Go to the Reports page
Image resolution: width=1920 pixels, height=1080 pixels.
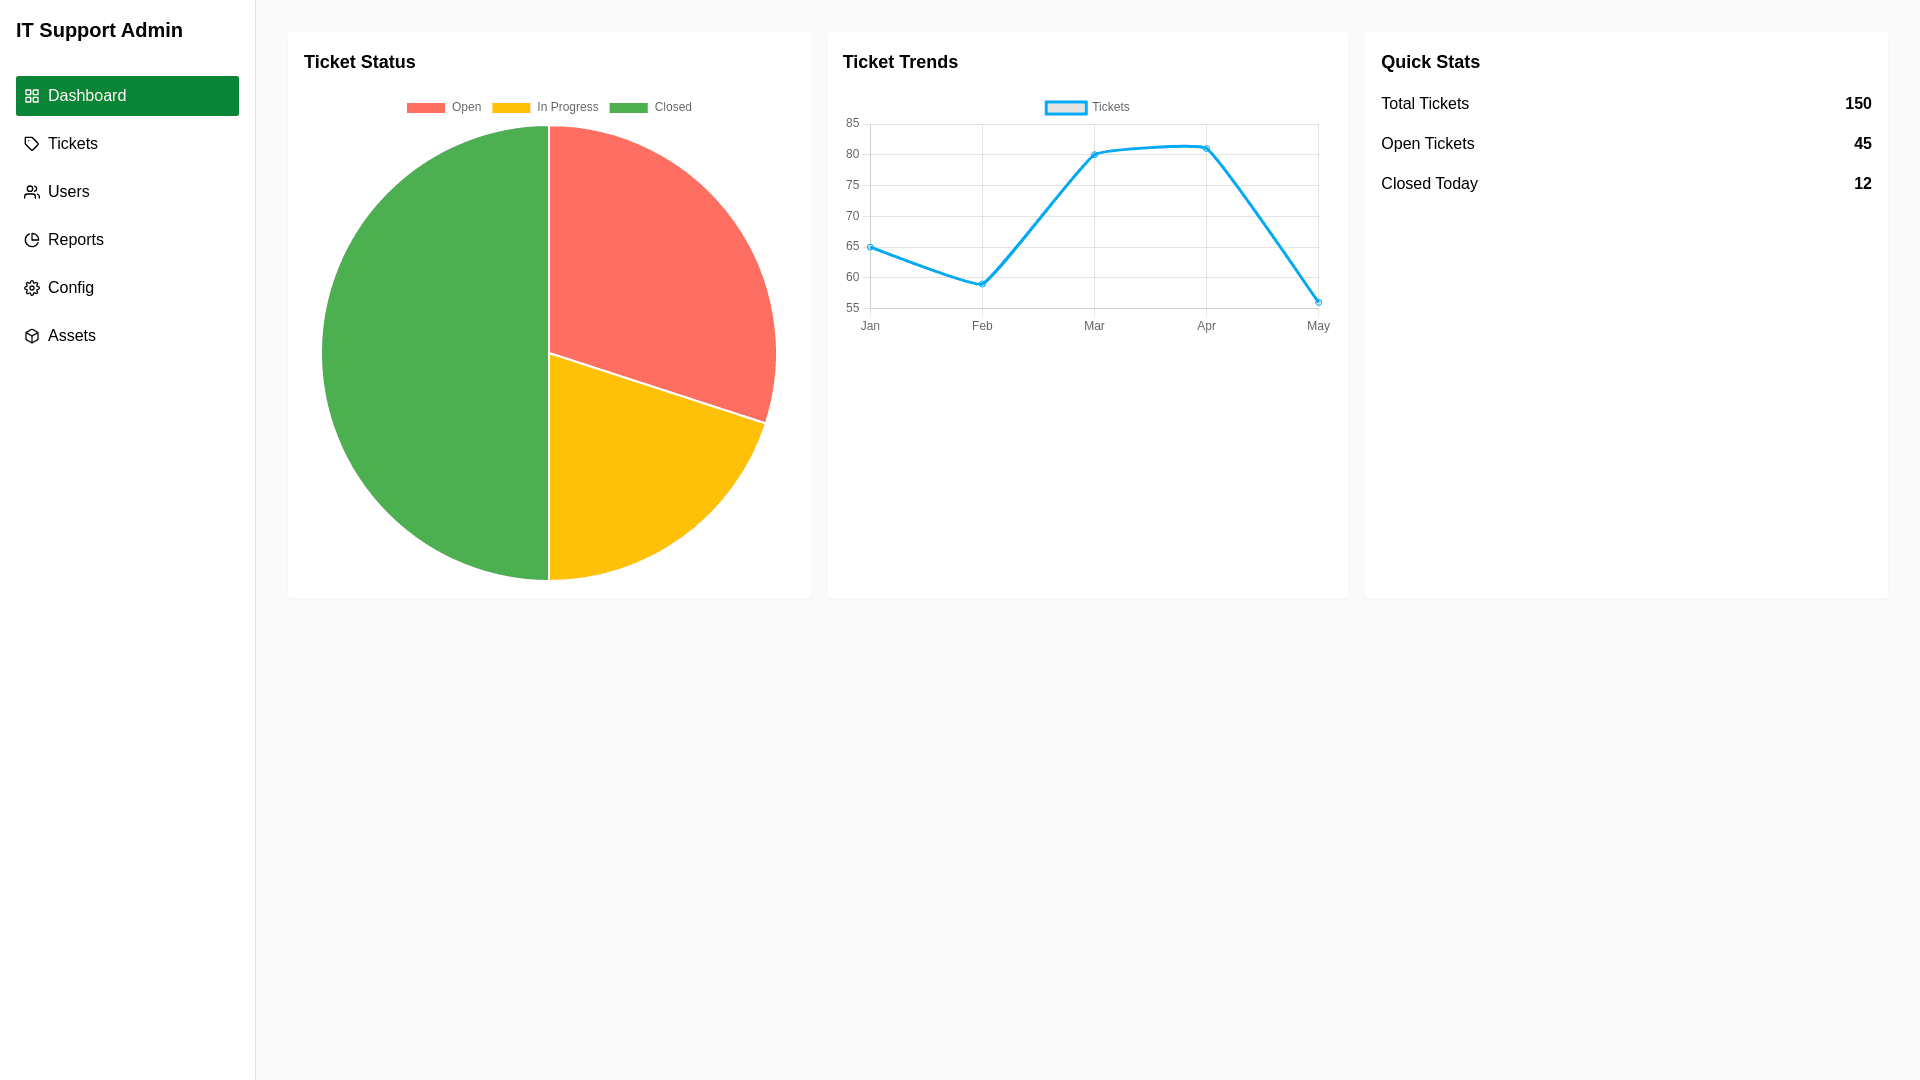(76, 240)
